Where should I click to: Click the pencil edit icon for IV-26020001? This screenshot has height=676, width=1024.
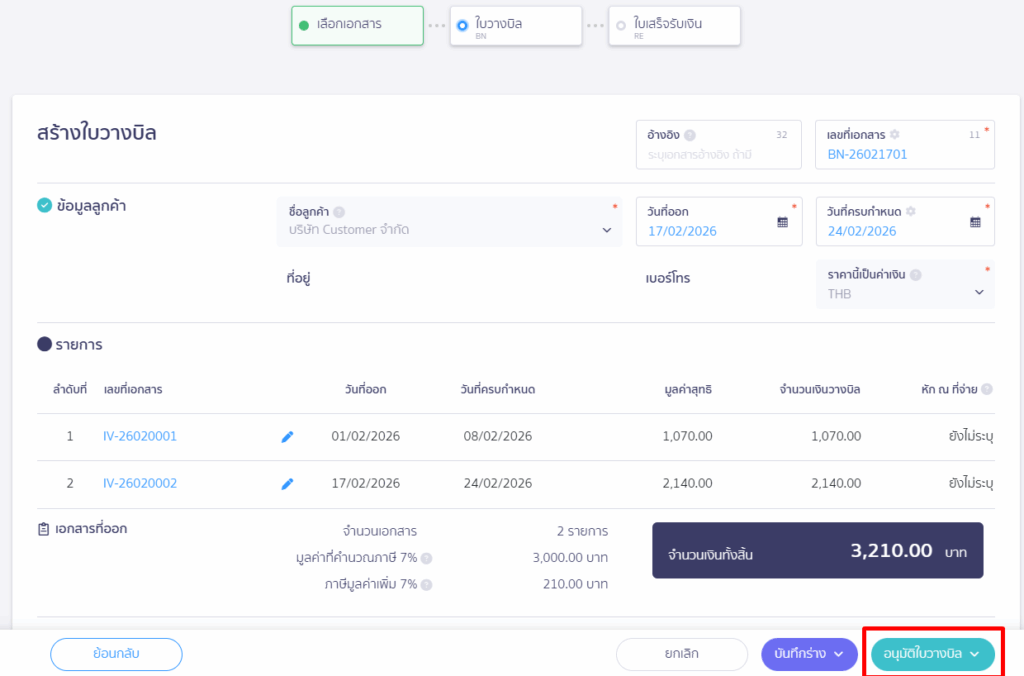[x=287, y=437]
